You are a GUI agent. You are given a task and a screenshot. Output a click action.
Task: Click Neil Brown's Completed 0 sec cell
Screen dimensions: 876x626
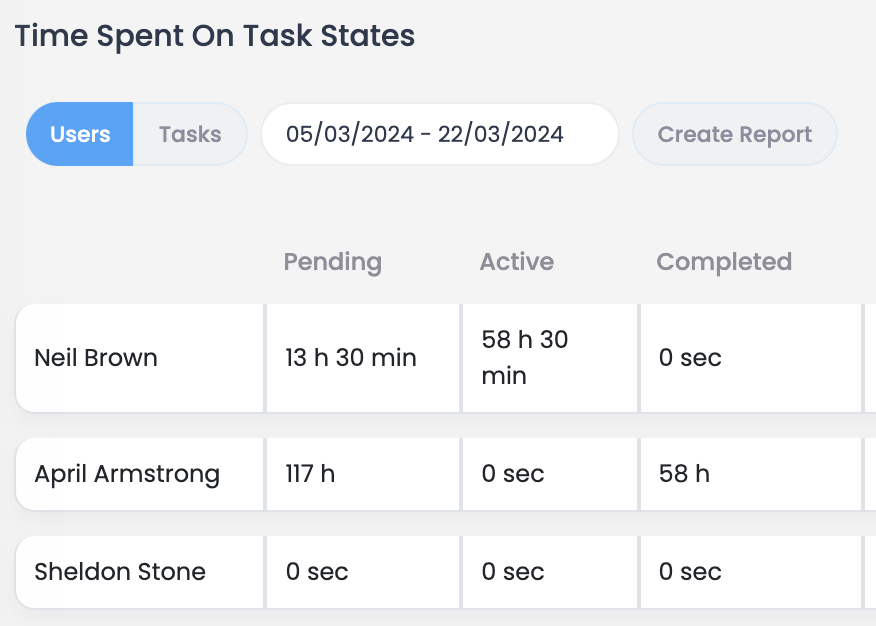point(690,358)
